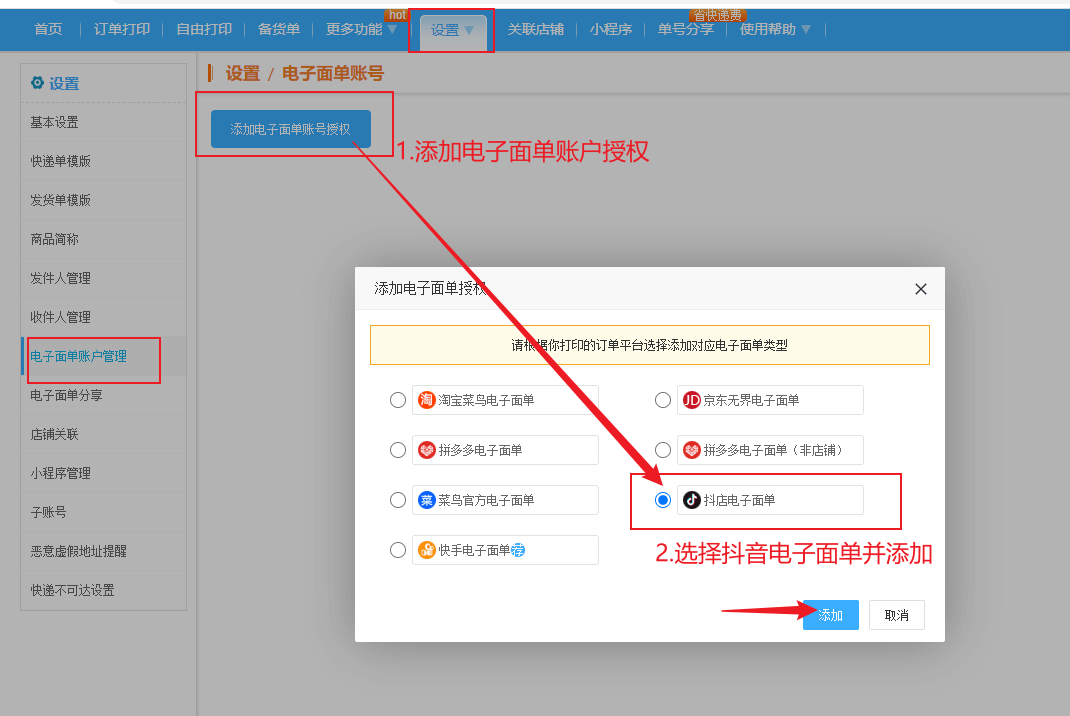1070x716 pixels.
Task: Click the Douyin logo icon
Action: [x=692, y=500]
